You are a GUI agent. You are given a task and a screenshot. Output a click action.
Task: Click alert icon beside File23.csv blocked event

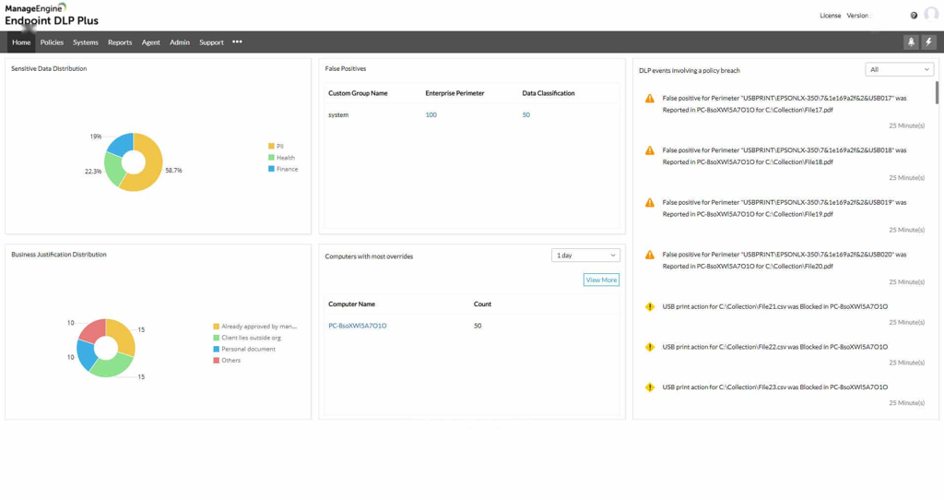[x=650, y=387]
